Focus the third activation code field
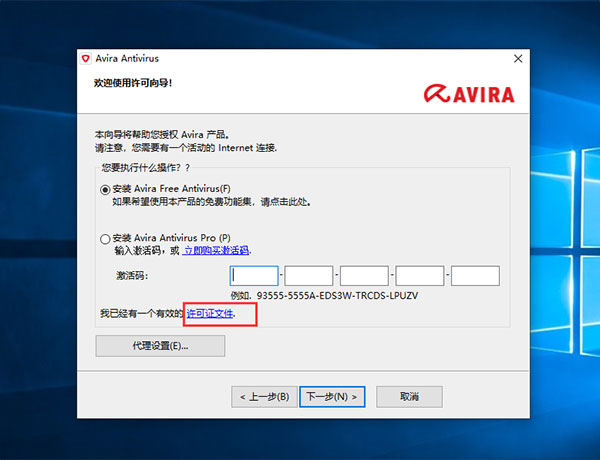The width and height of the screenshot is (600, 460). [364, 276]
